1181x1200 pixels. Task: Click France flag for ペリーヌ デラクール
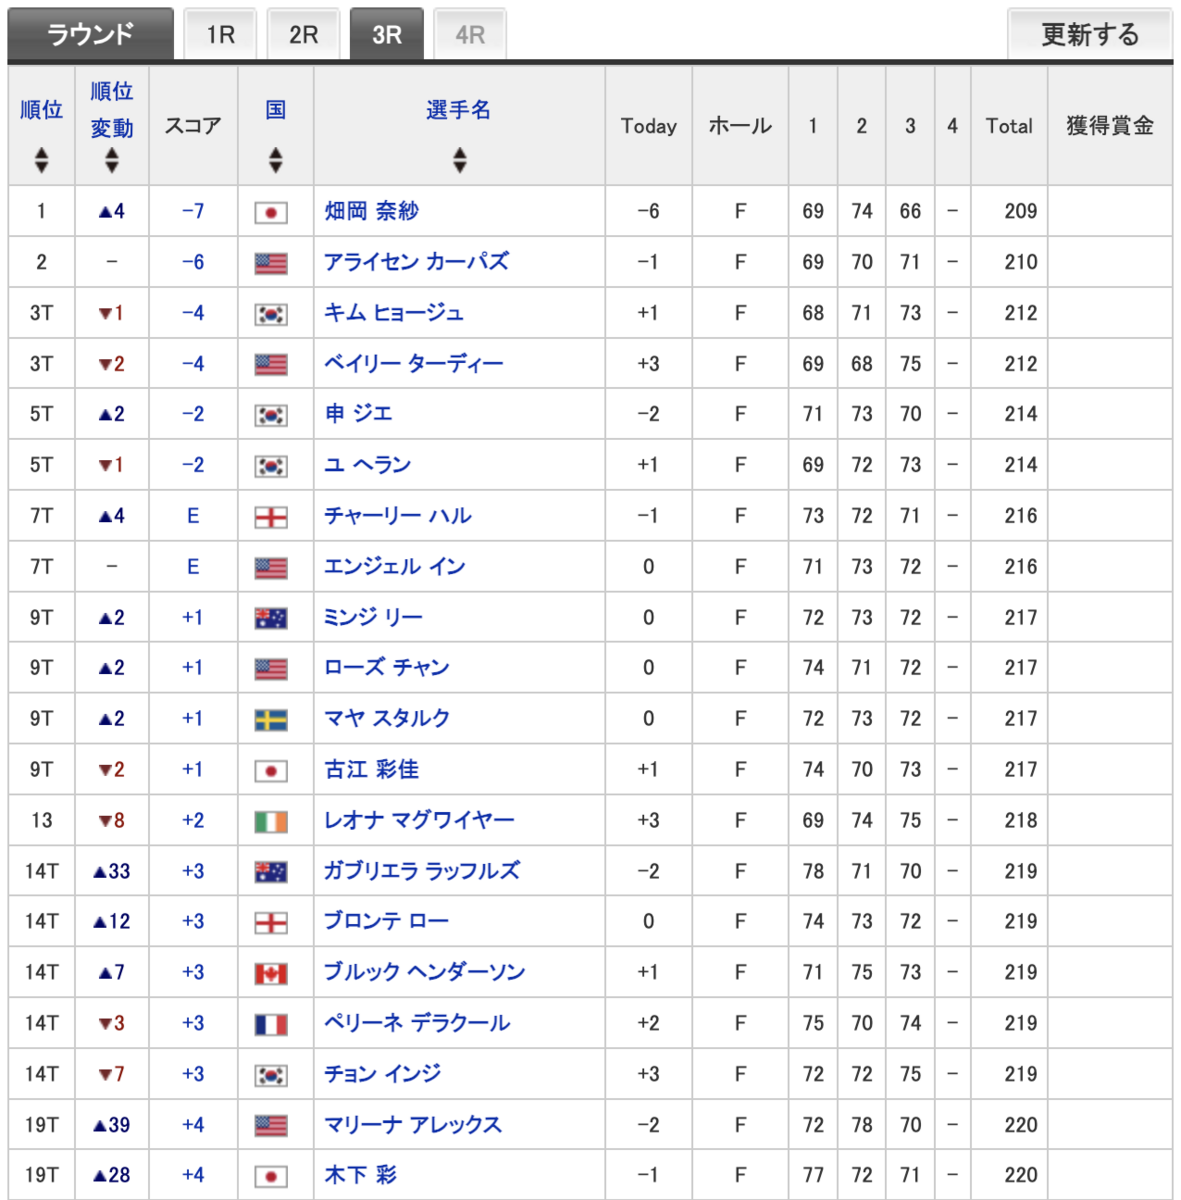point(271,1025)
